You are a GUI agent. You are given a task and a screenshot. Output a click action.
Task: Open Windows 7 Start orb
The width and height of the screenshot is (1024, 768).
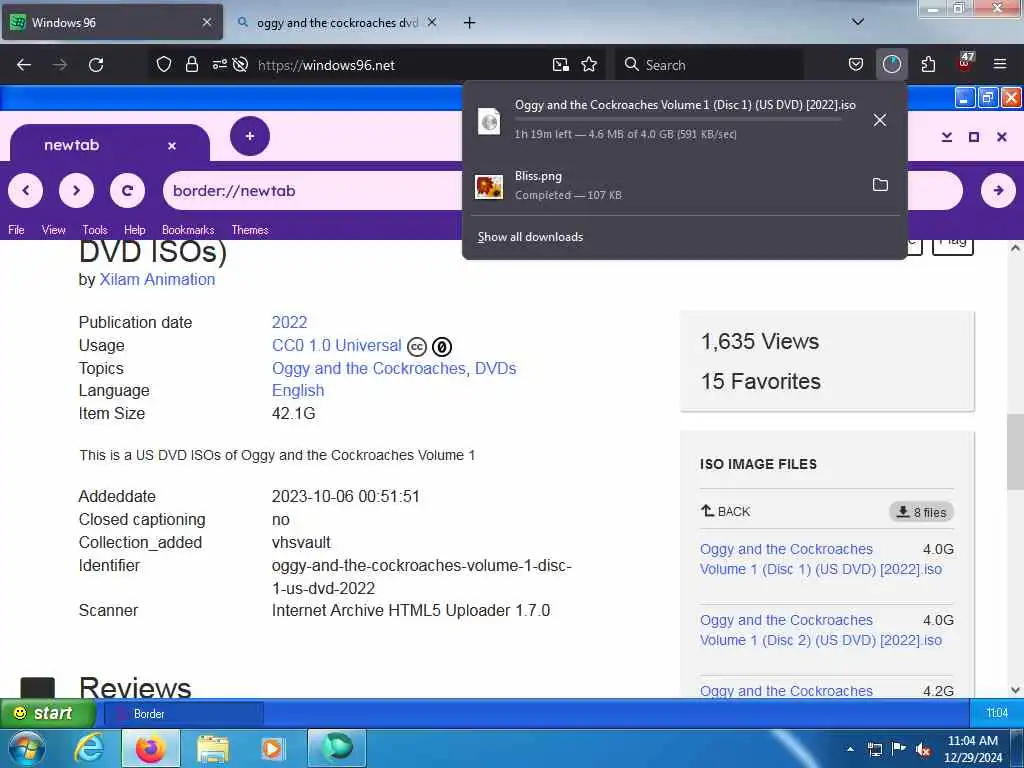[x=25, y=748]
